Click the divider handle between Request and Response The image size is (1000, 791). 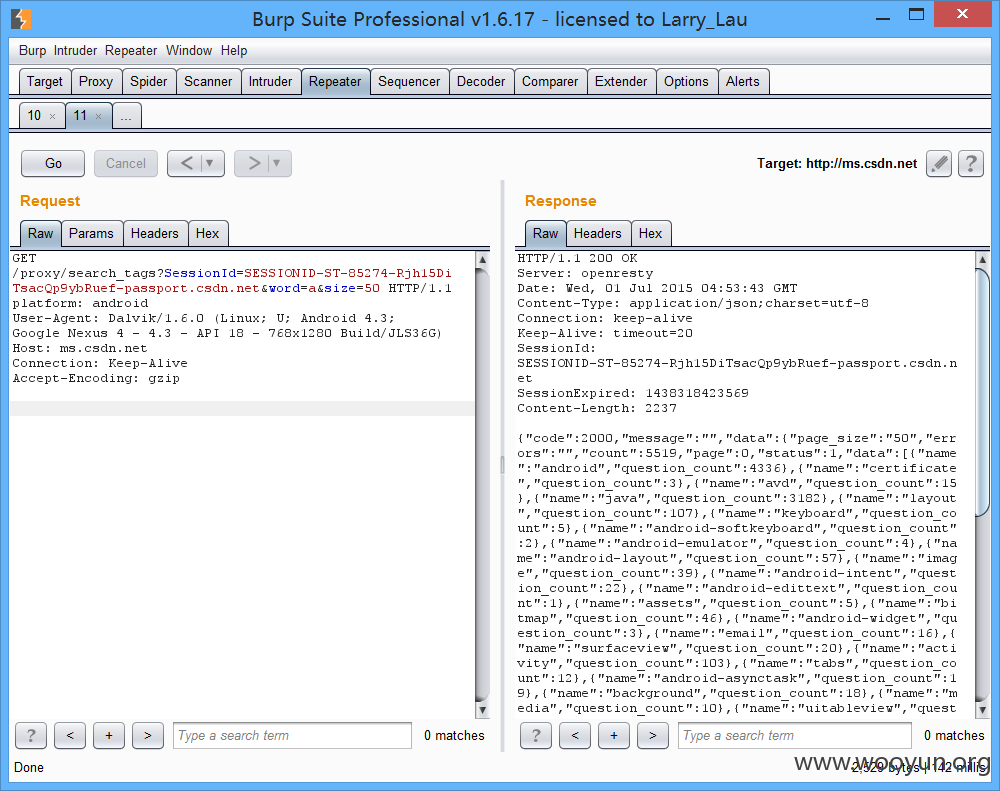503,464
